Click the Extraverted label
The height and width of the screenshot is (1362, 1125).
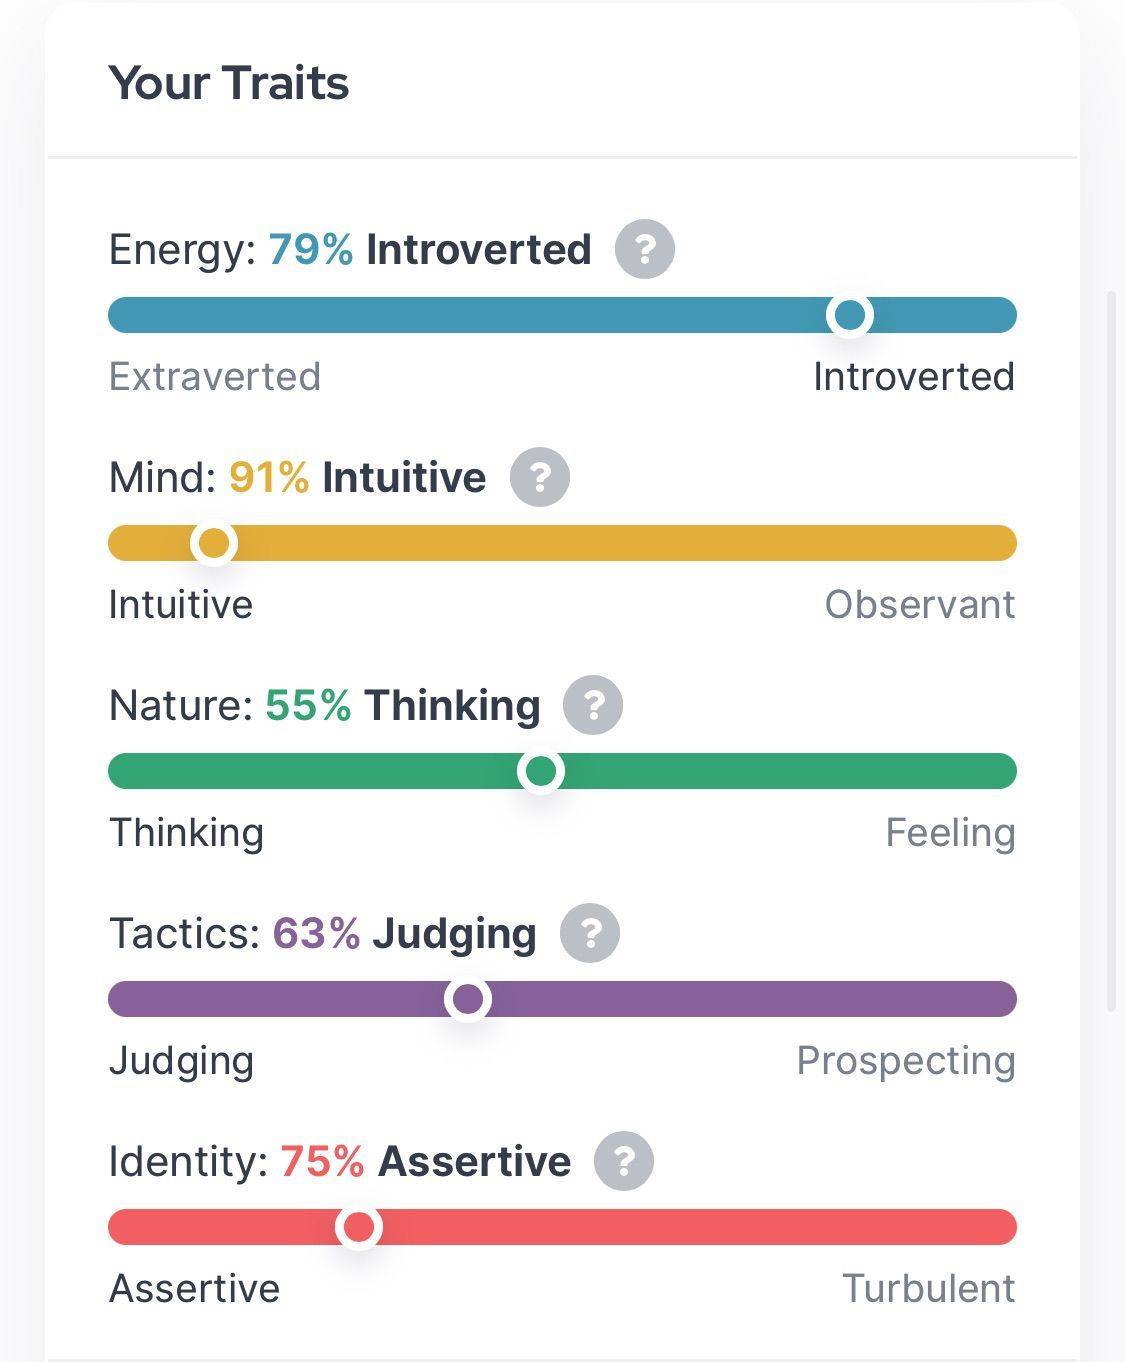click(215, 377)
